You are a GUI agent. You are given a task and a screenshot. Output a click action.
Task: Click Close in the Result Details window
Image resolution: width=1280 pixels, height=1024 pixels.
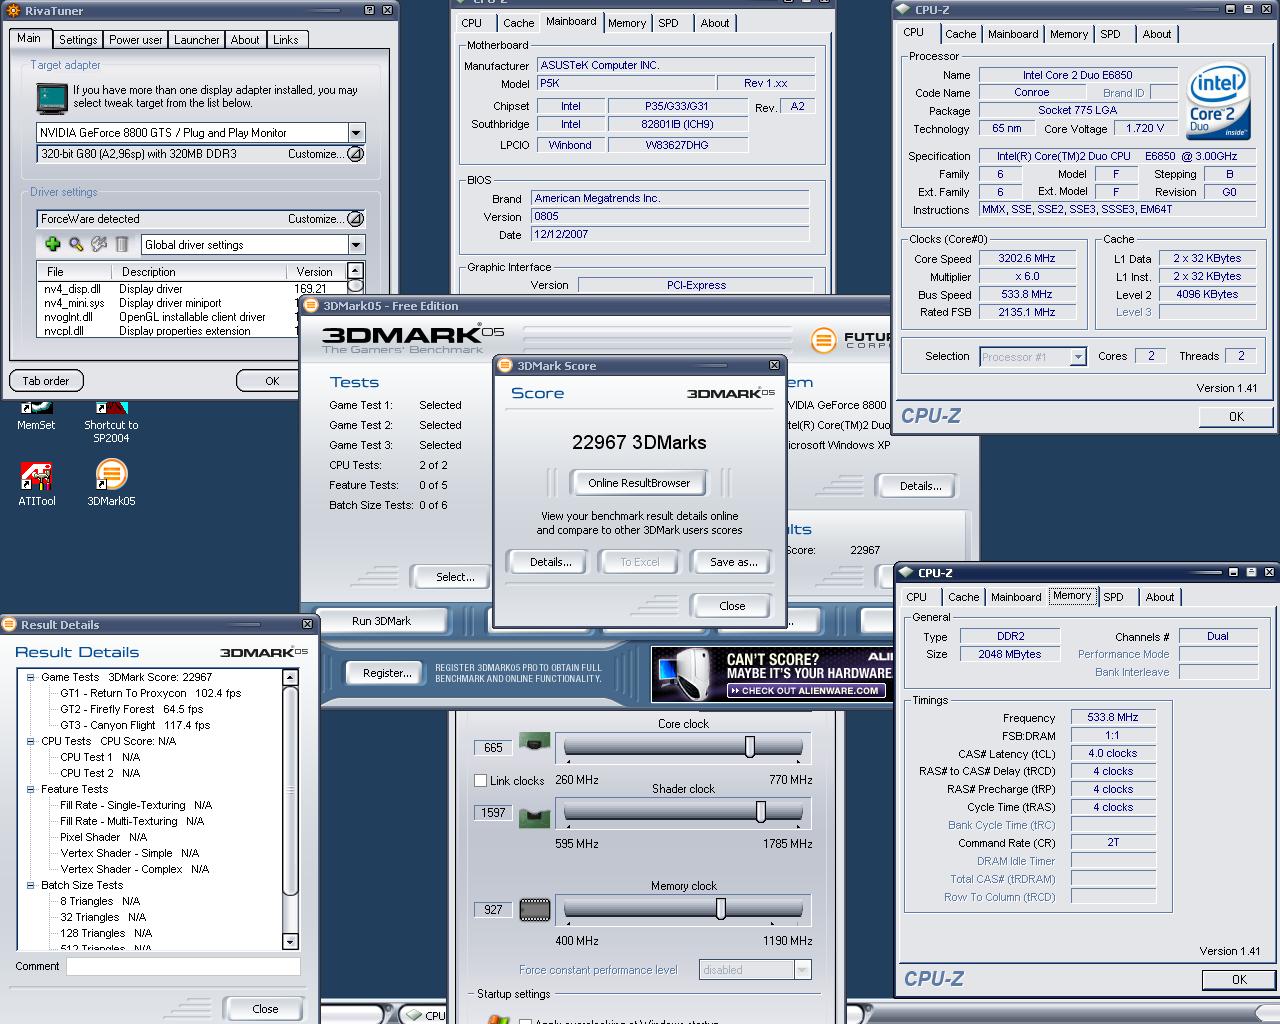click(x=265, y=1009)
